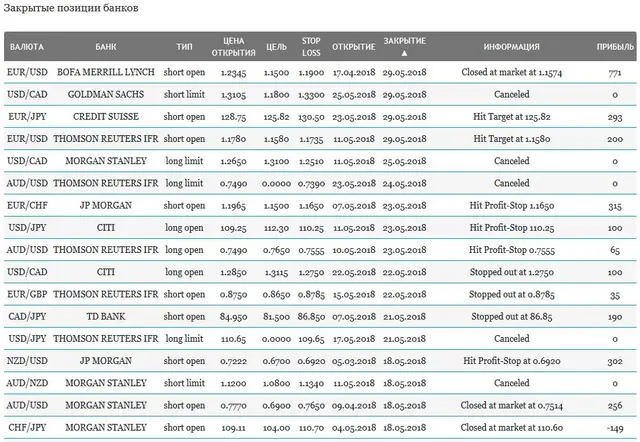Click target value 1.3115

(276, 272)
